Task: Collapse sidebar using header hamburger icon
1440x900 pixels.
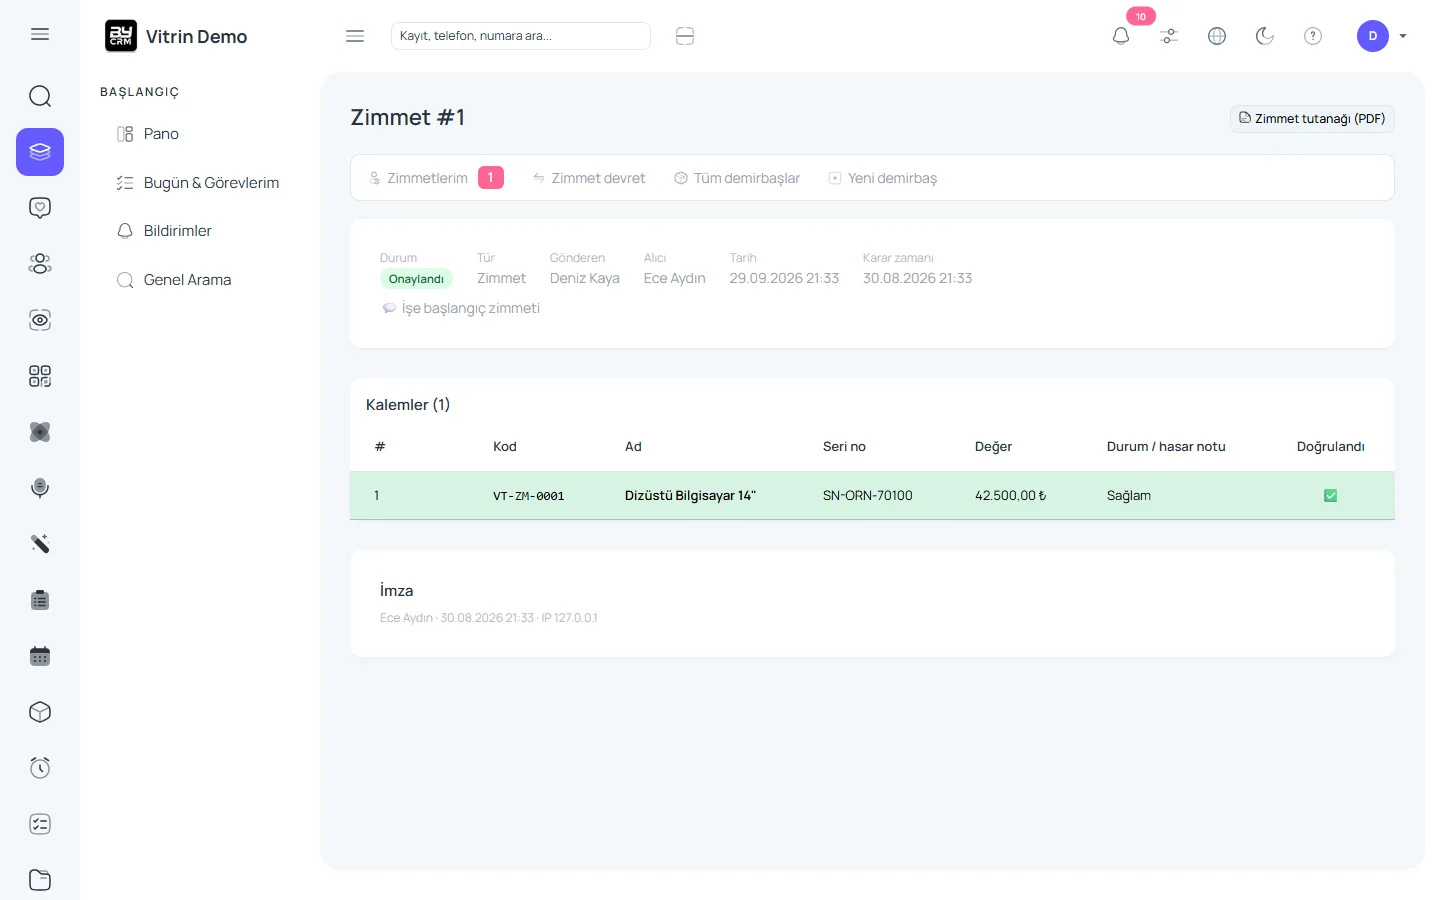Action: coord(355,36)
